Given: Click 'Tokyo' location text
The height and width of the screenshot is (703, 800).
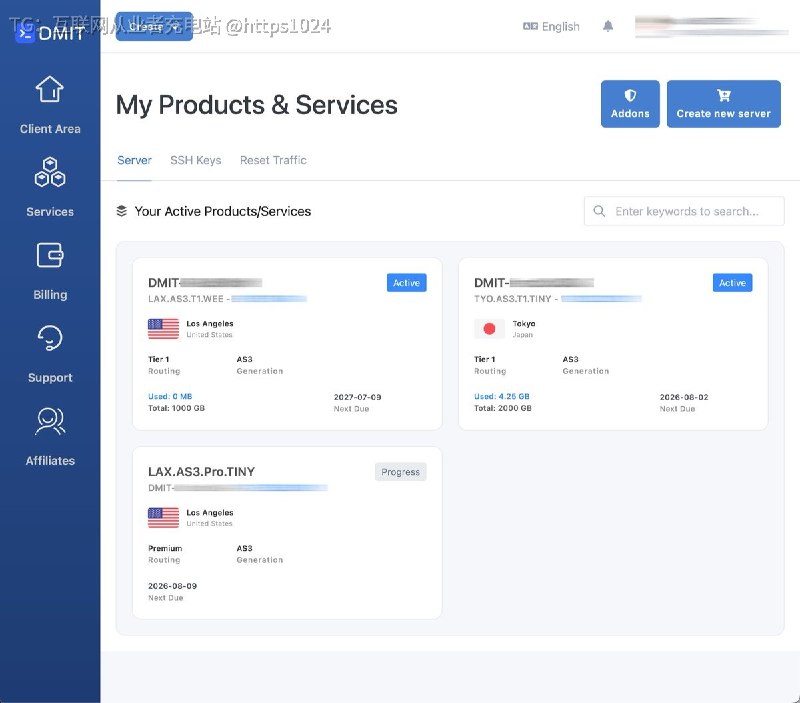Looking at the screenshot, I should click(524, 323).
